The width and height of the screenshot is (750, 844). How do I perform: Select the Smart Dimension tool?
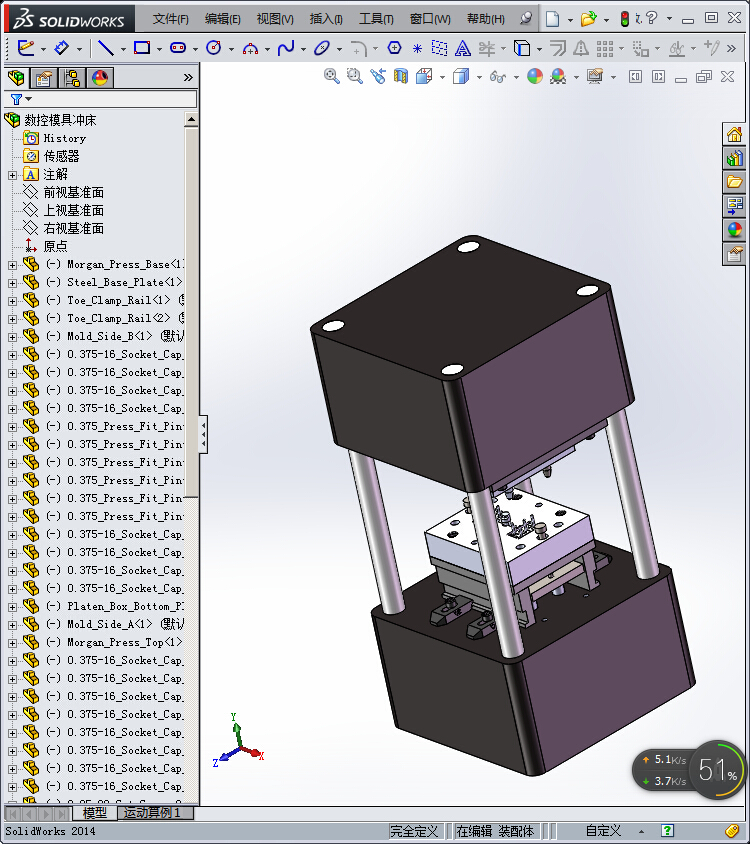pos(62,48)
